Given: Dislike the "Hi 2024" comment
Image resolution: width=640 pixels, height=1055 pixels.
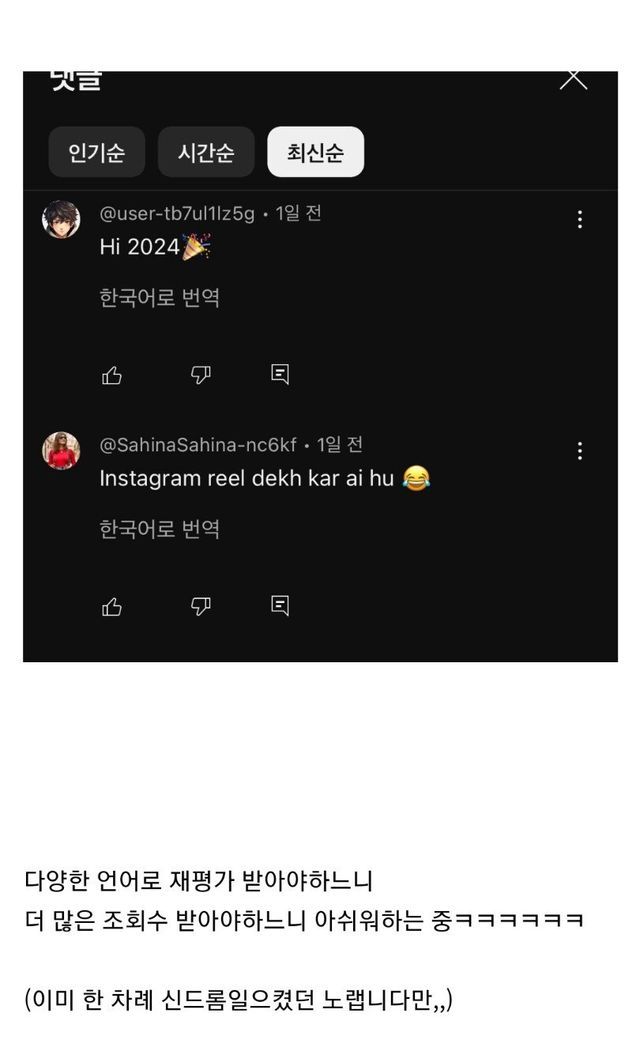Looking at the screenshot, I should (201, 375).
